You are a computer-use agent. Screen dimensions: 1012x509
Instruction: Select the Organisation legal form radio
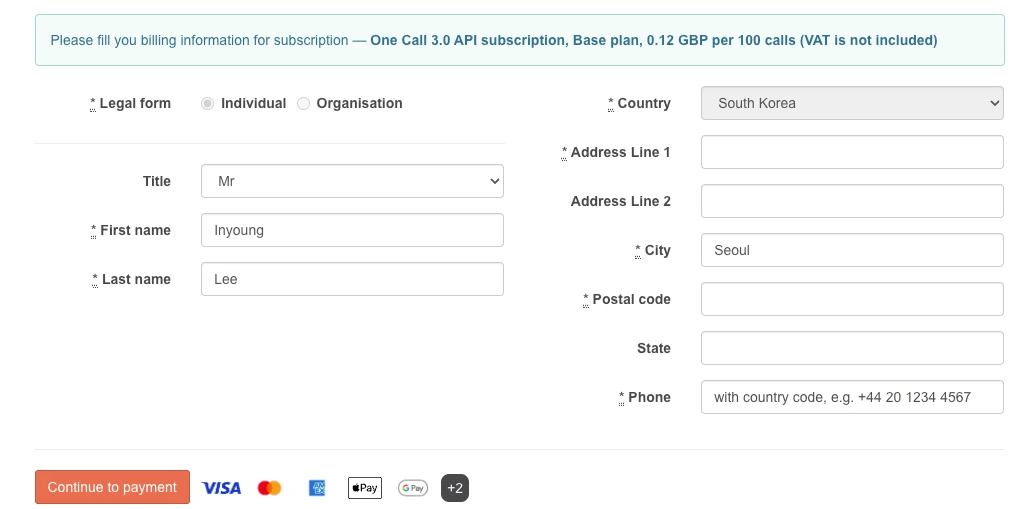click(303, 103)
